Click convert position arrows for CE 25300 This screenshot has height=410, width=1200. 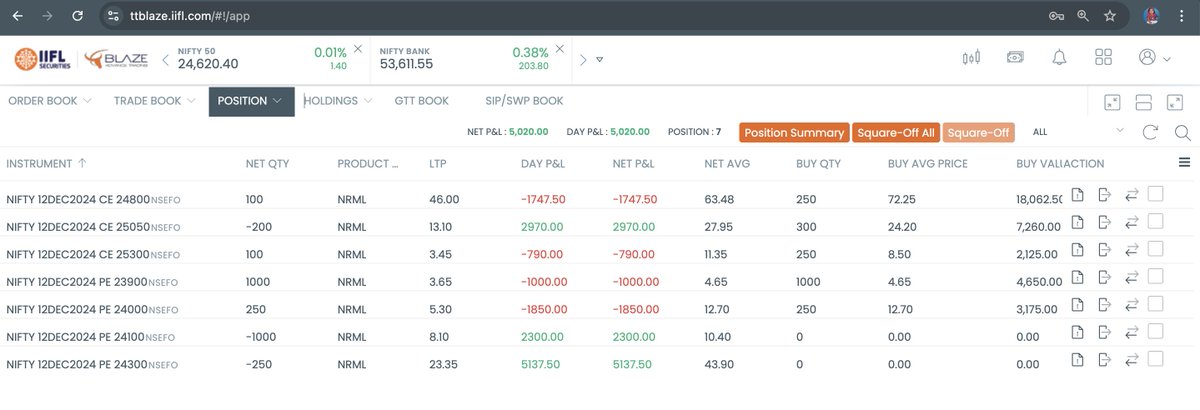(1131, 250)
